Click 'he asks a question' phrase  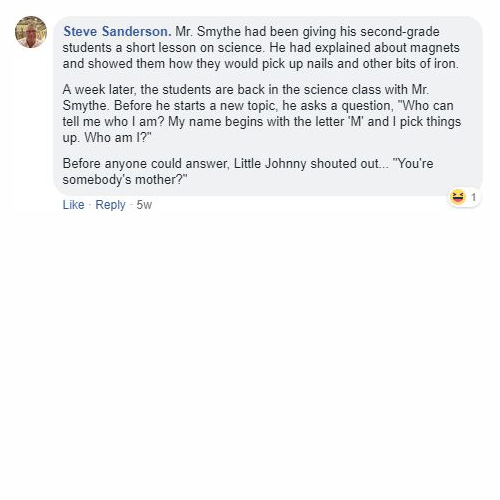[x=336, y=106]
